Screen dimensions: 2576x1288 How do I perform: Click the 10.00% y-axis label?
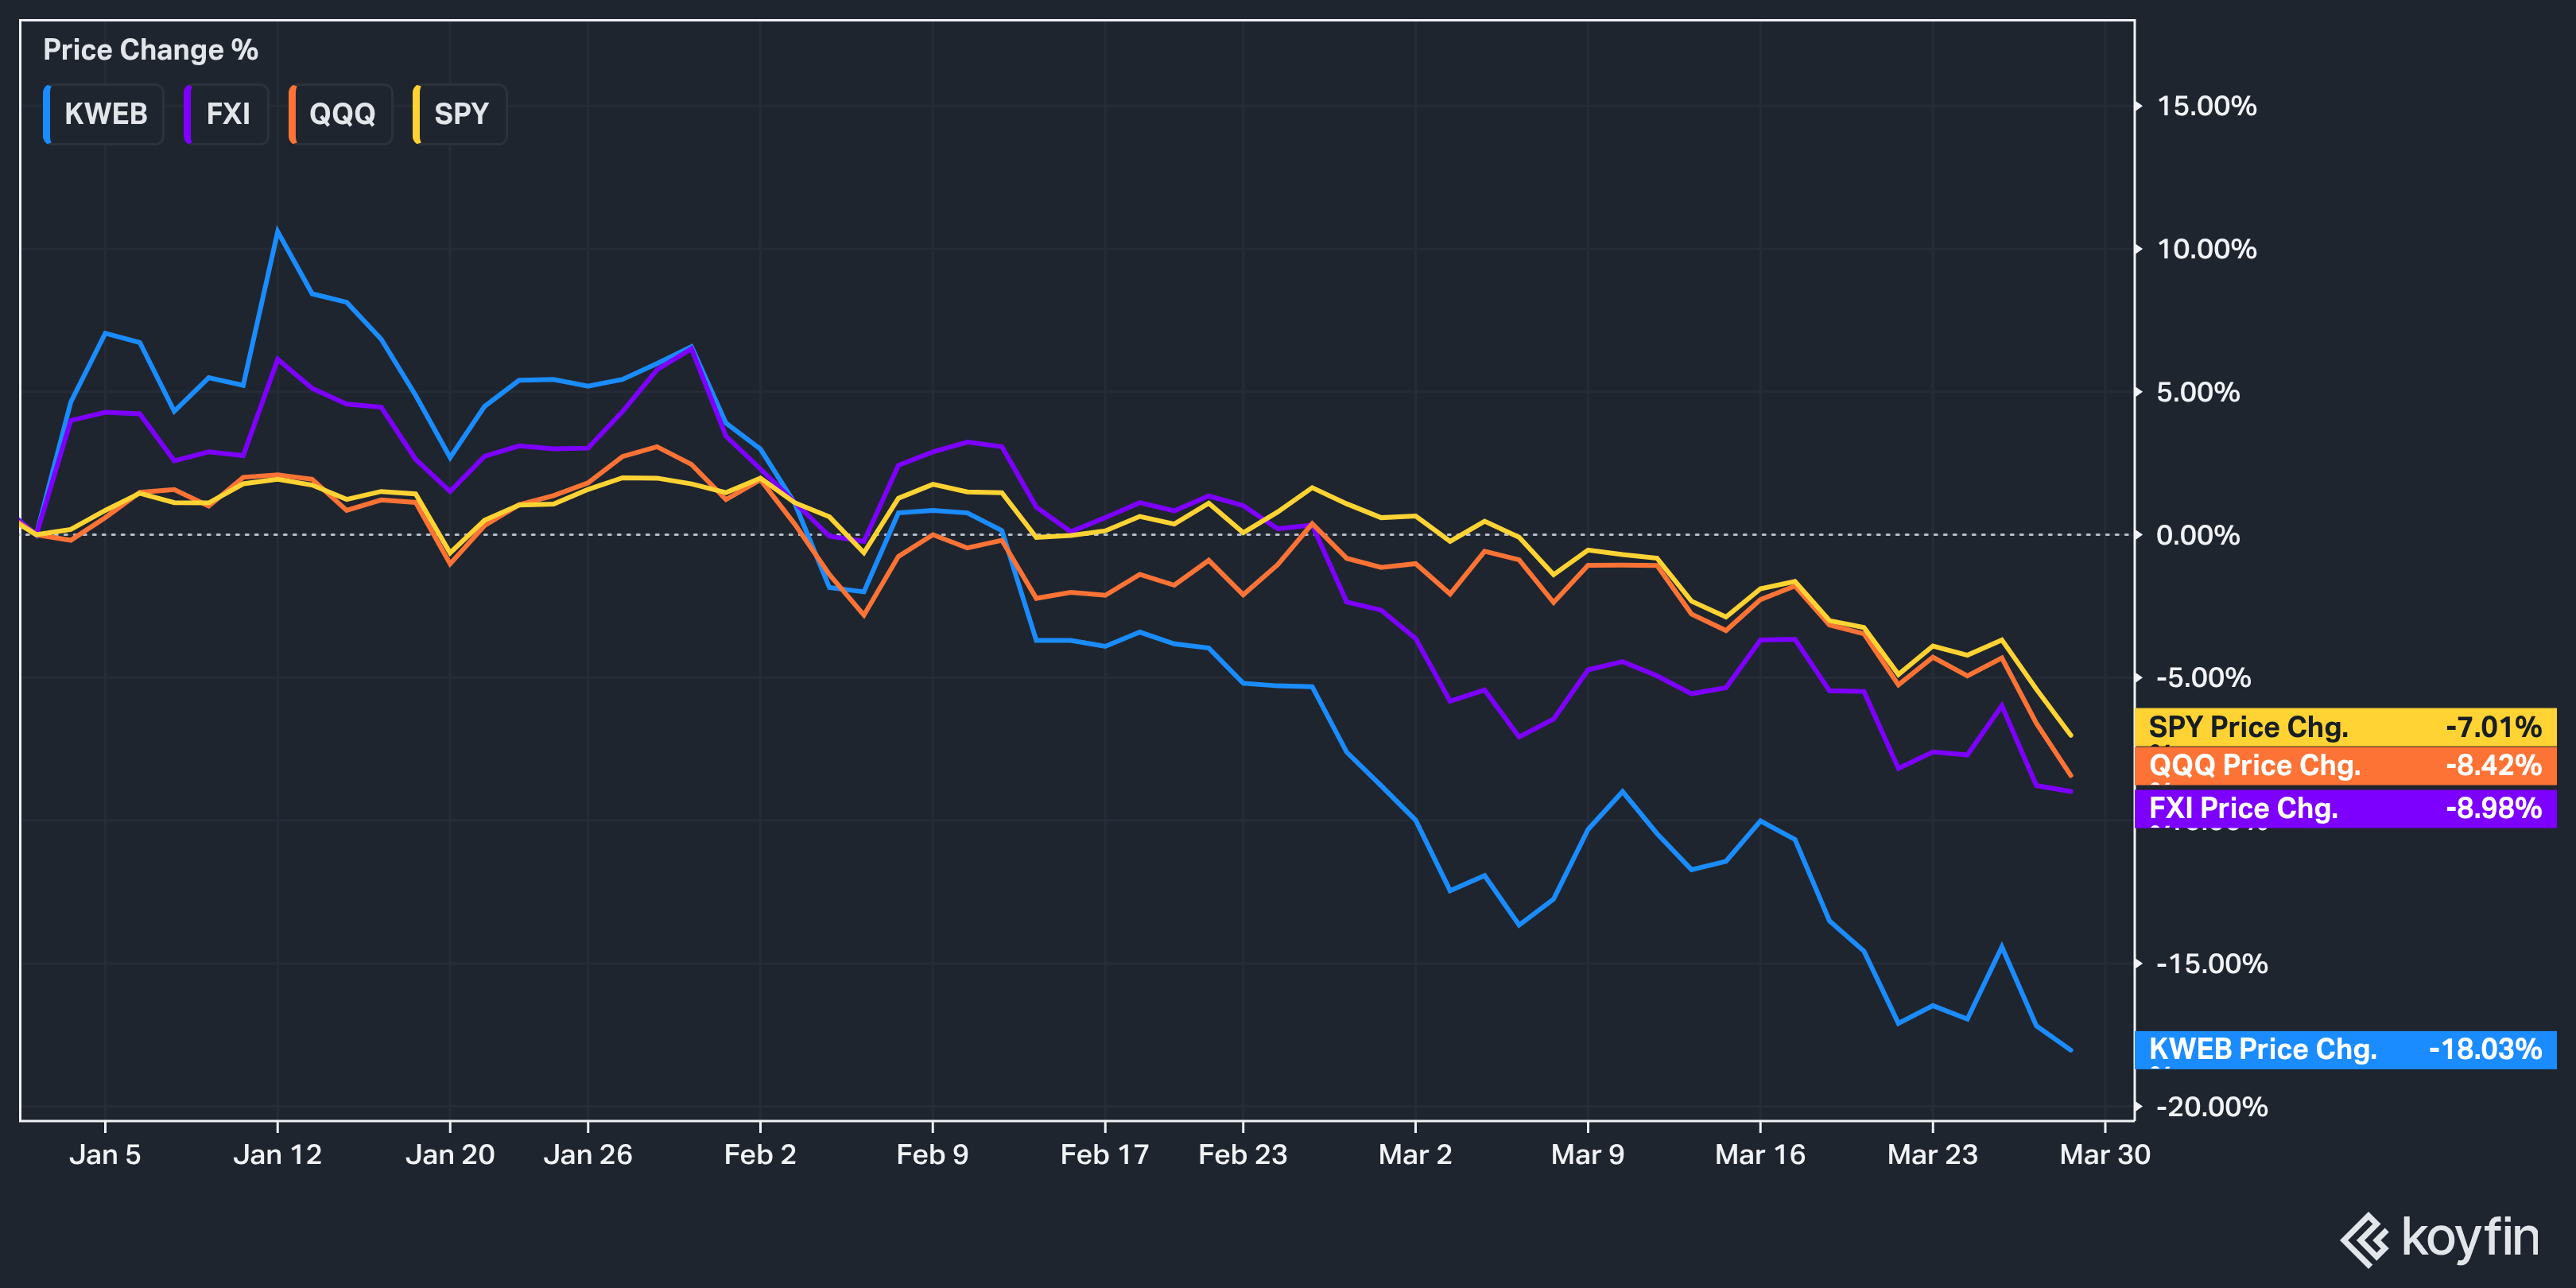point(2206,249)
